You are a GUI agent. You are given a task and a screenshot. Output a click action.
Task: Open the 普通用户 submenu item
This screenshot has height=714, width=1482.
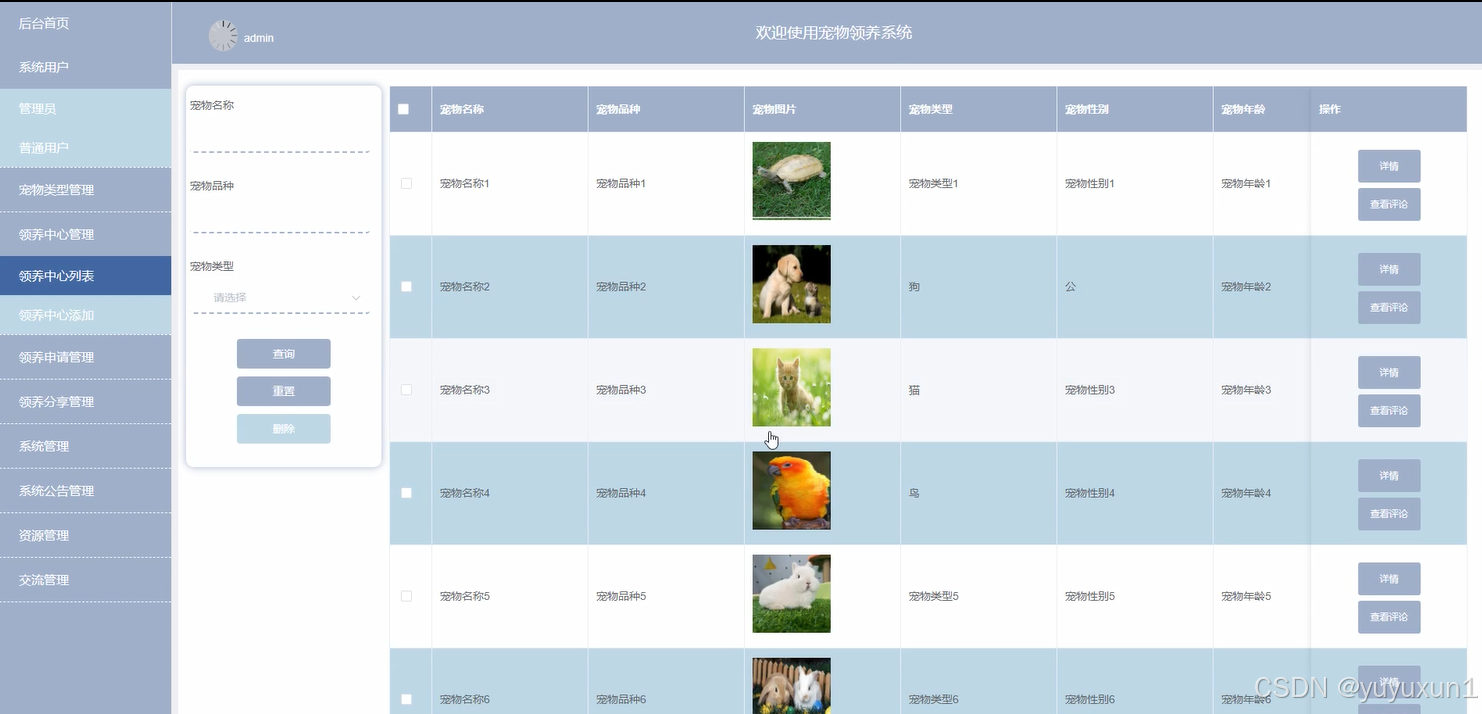point(86,147)
